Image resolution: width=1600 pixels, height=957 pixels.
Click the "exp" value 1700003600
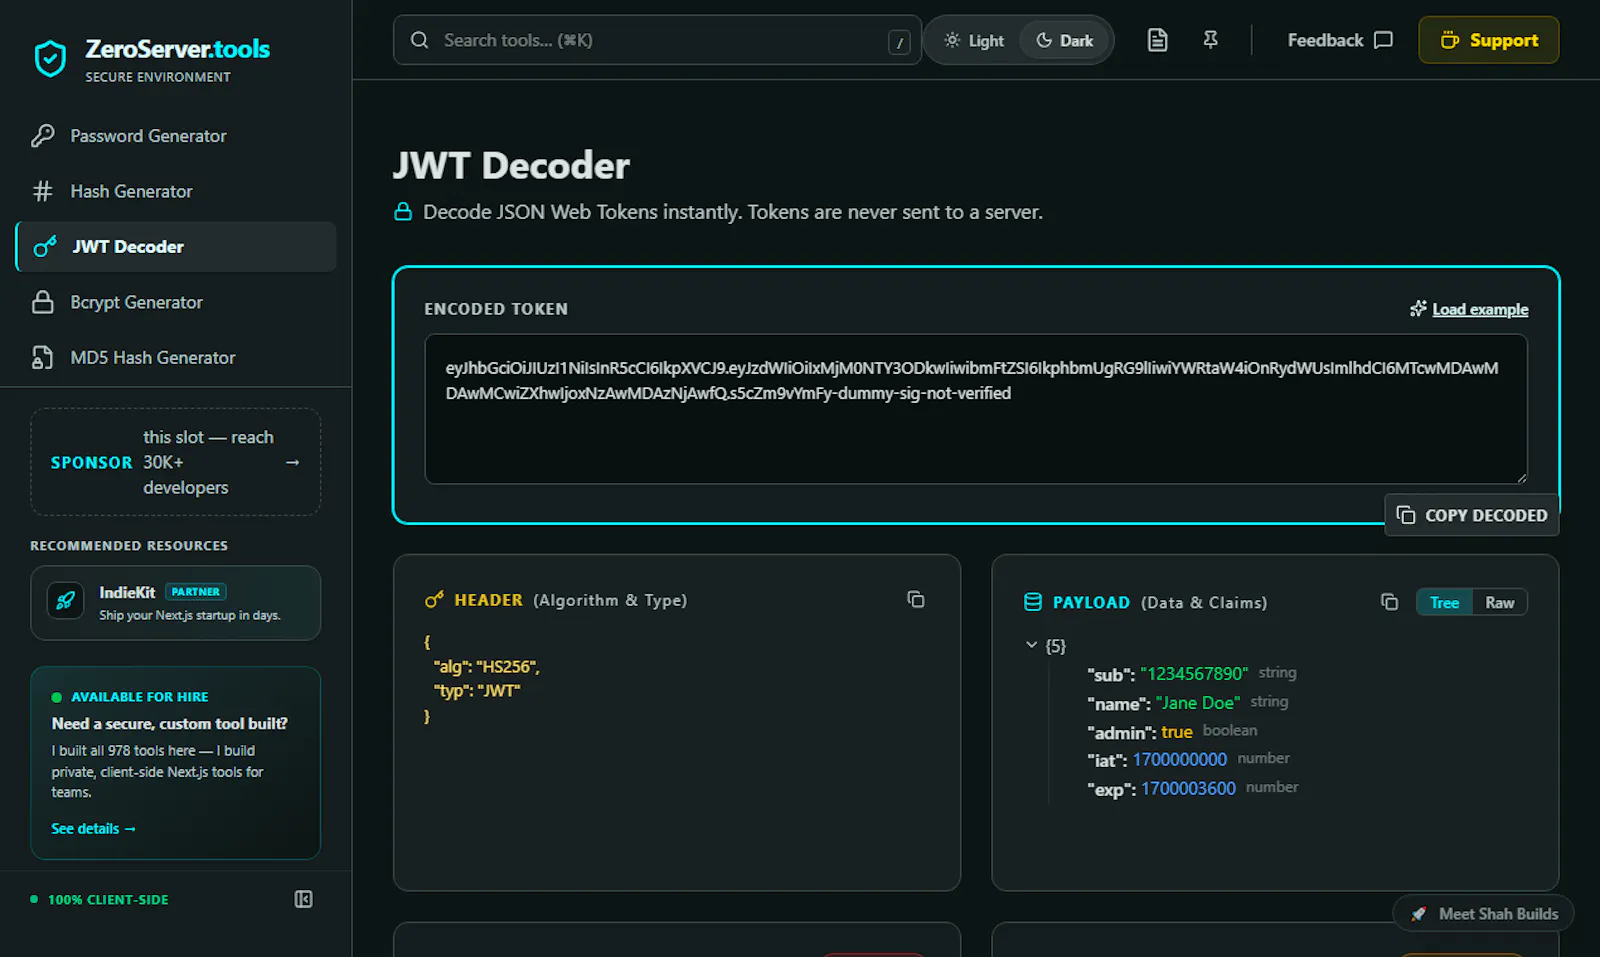pos(1188,788)
